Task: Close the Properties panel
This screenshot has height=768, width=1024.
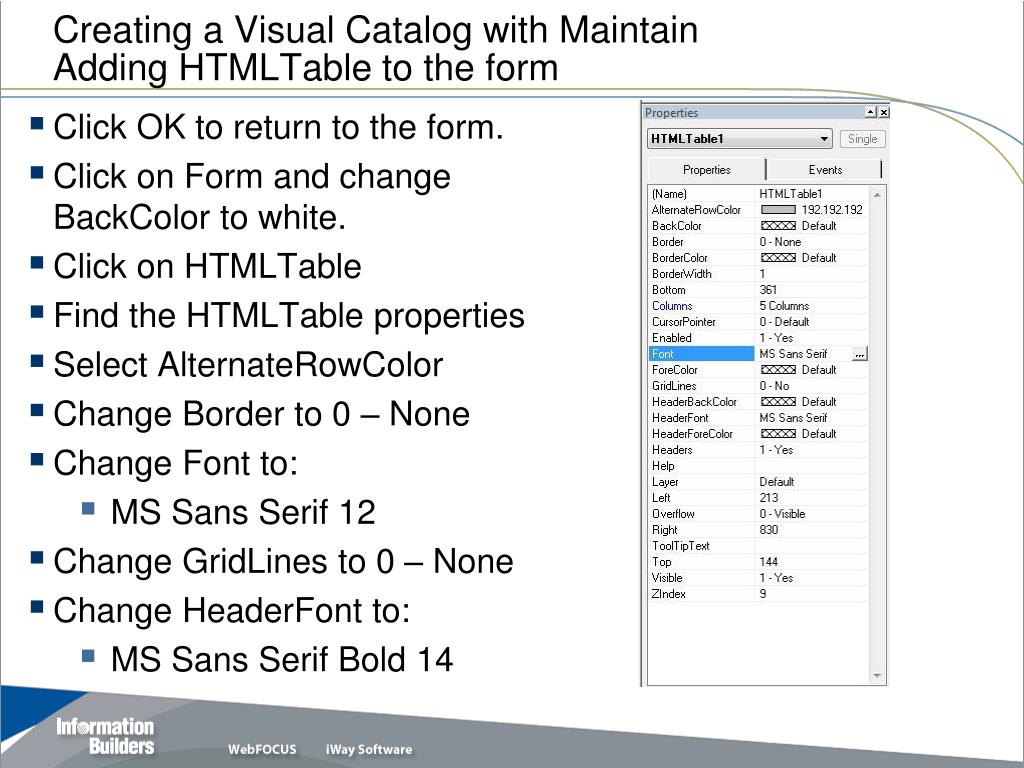Action: pyautogui.click(x=883, y=112)
